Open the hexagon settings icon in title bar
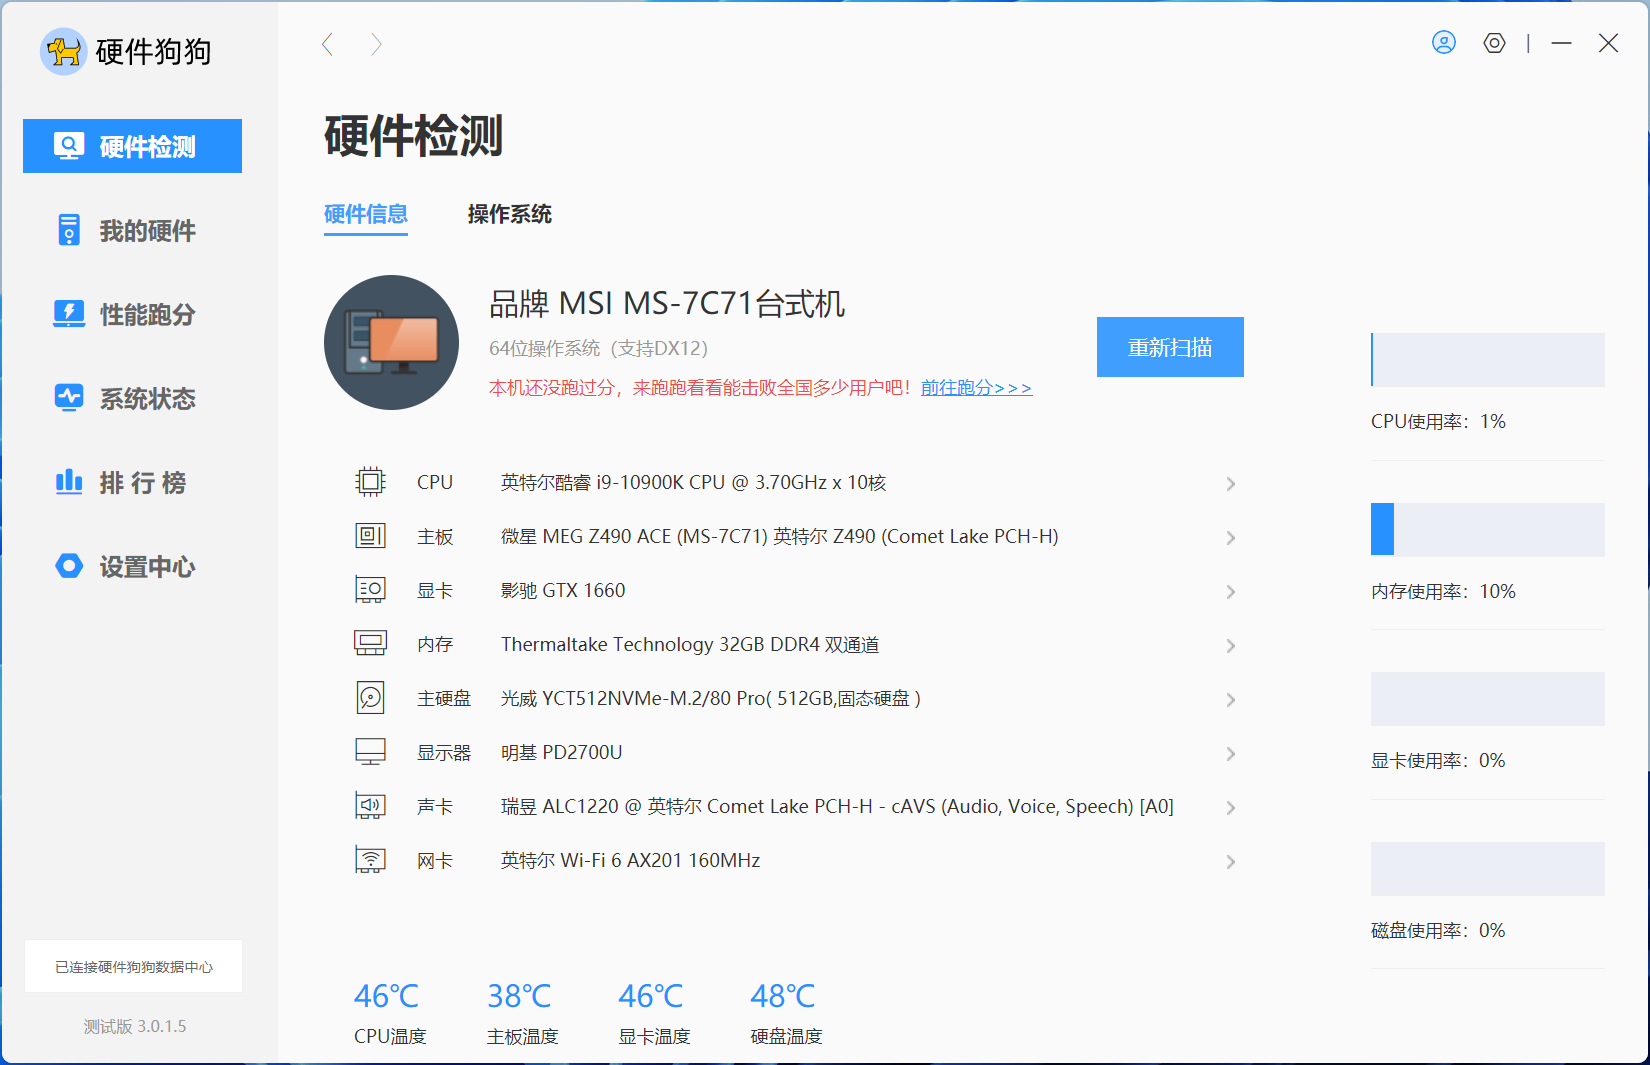The image size is (1650, 1065). [1494, 43]
